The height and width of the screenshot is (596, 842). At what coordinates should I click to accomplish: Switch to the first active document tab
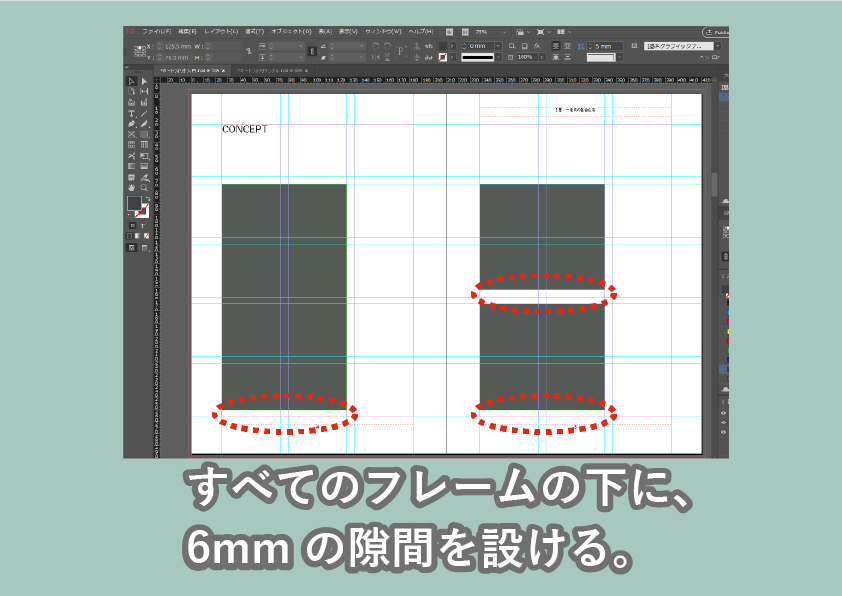coord(193,70)
